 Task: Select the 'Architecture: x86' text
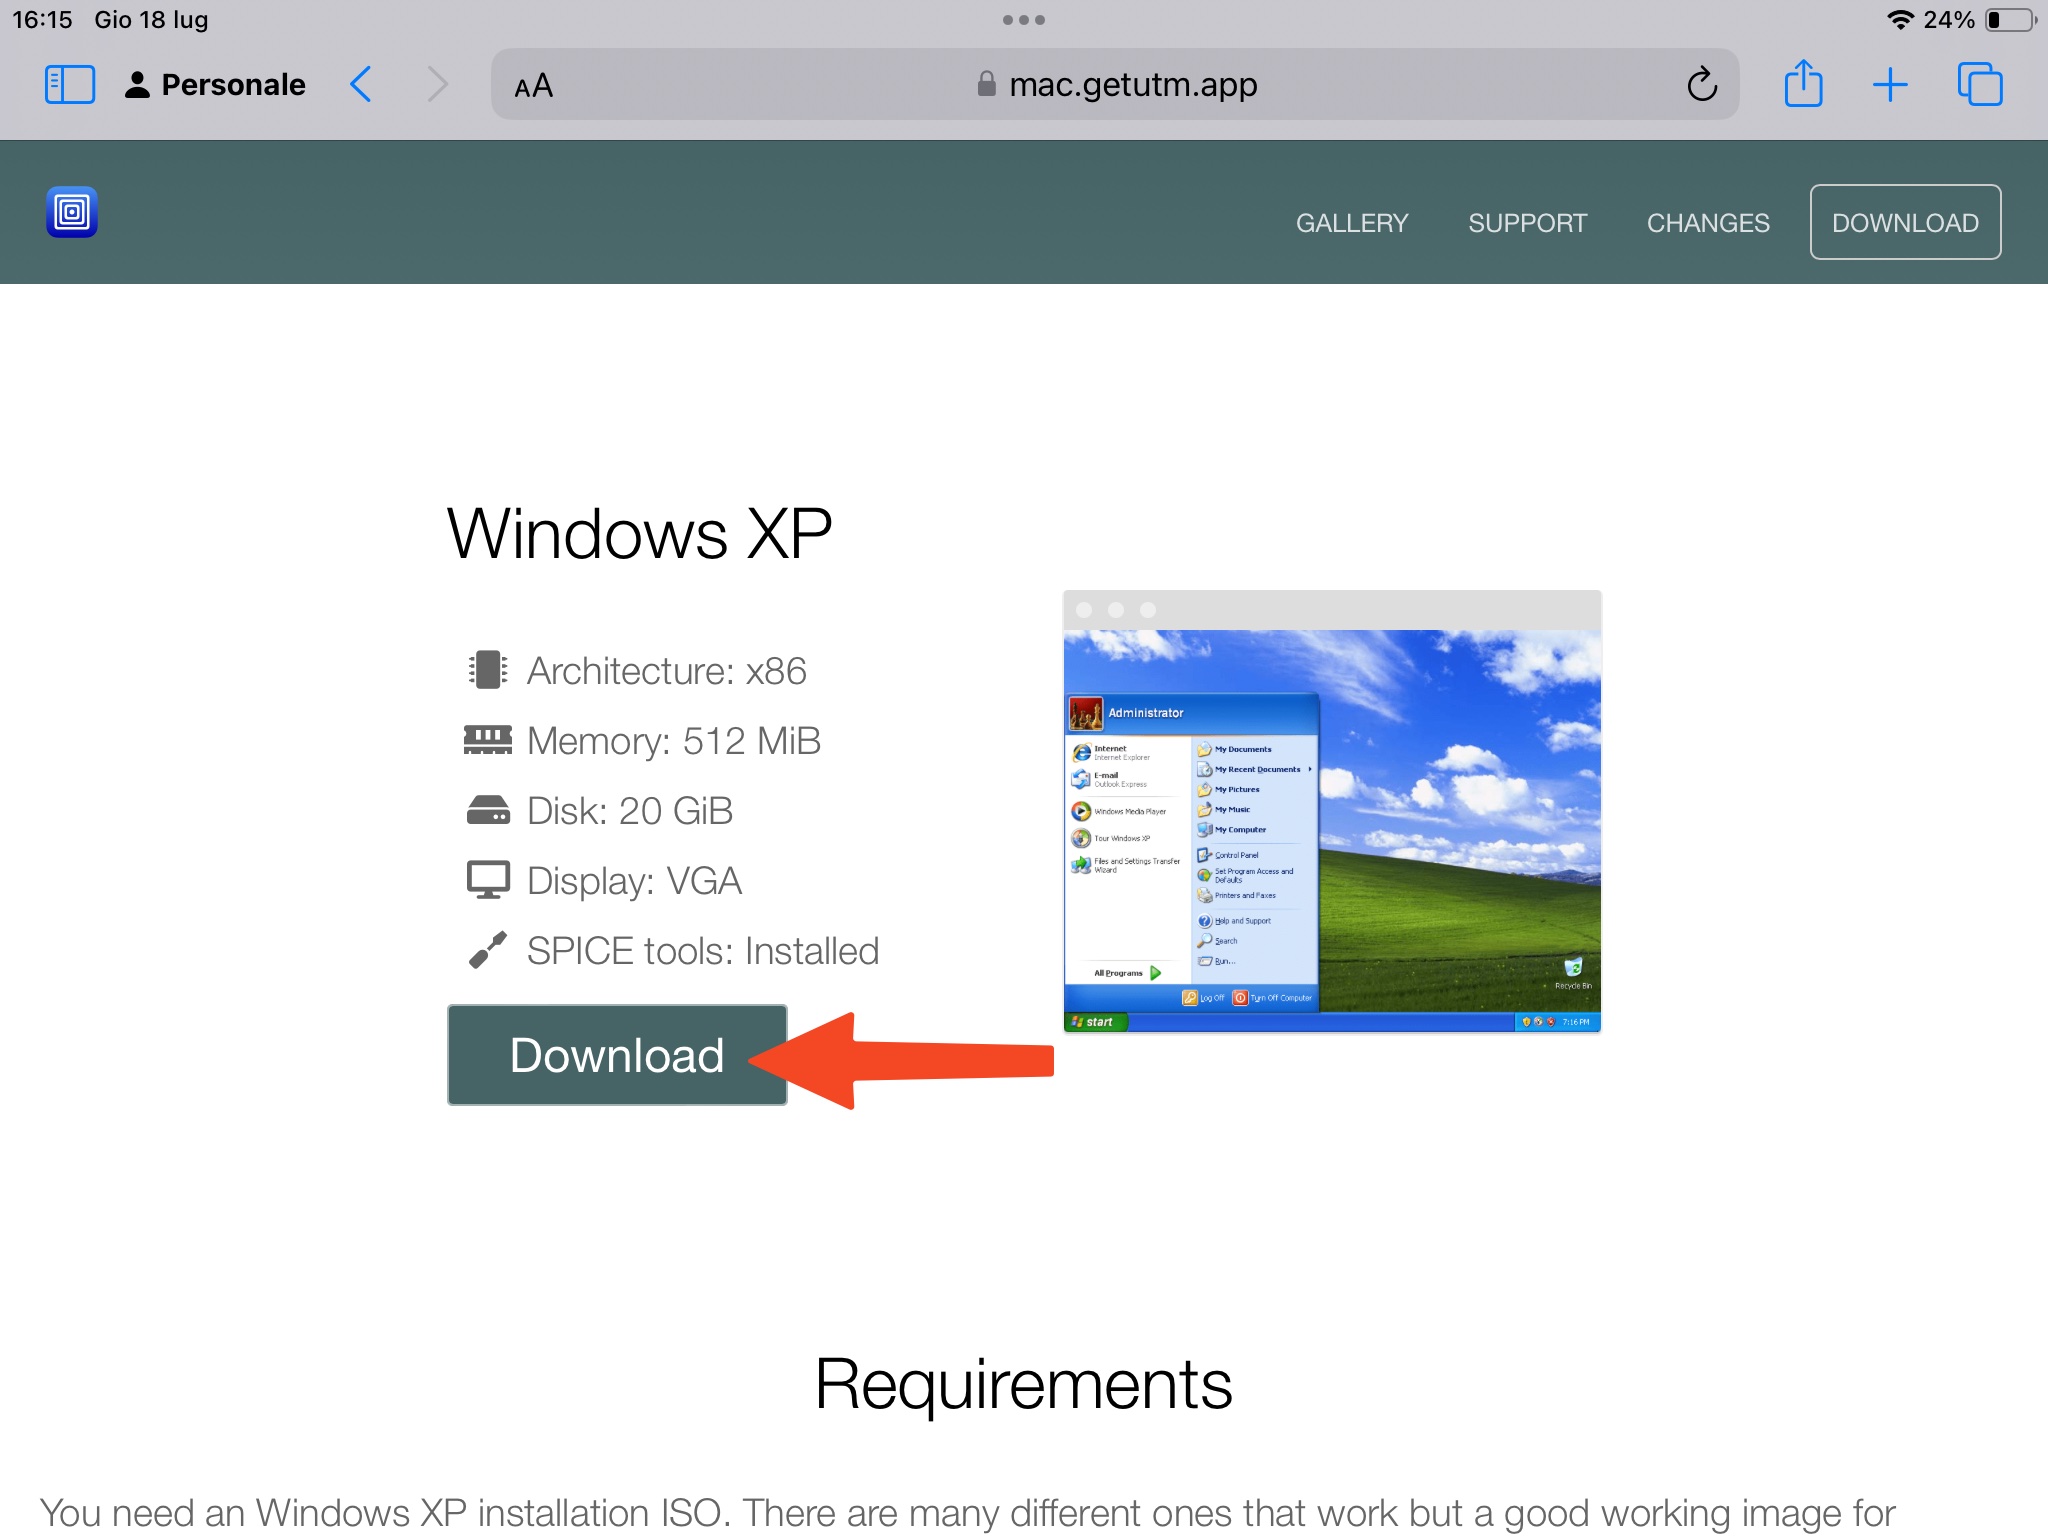(666, 671)
